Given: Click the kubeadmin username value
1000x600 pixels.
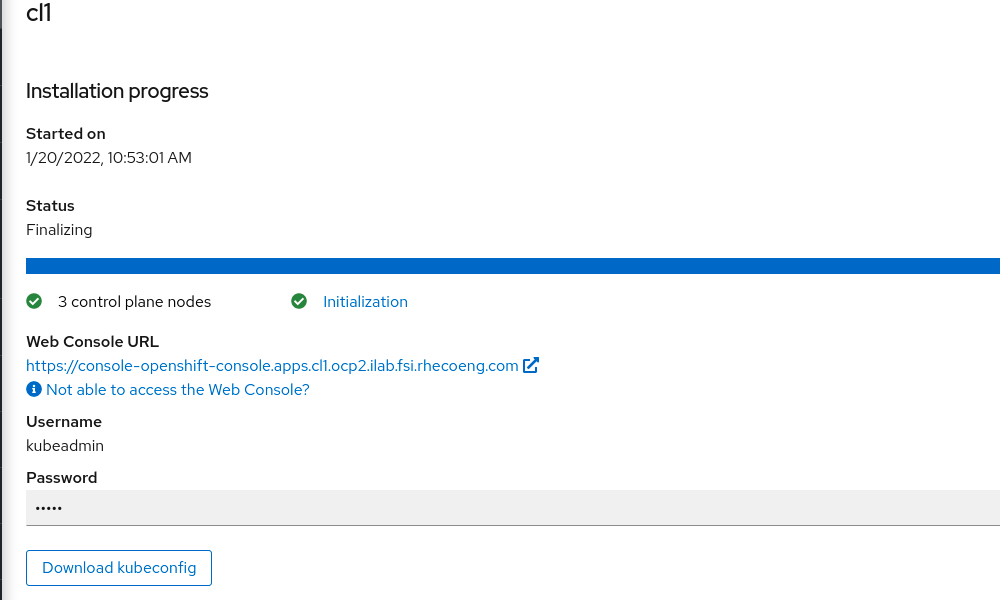Looking at the screenshot, I should [x=65, y=446].
